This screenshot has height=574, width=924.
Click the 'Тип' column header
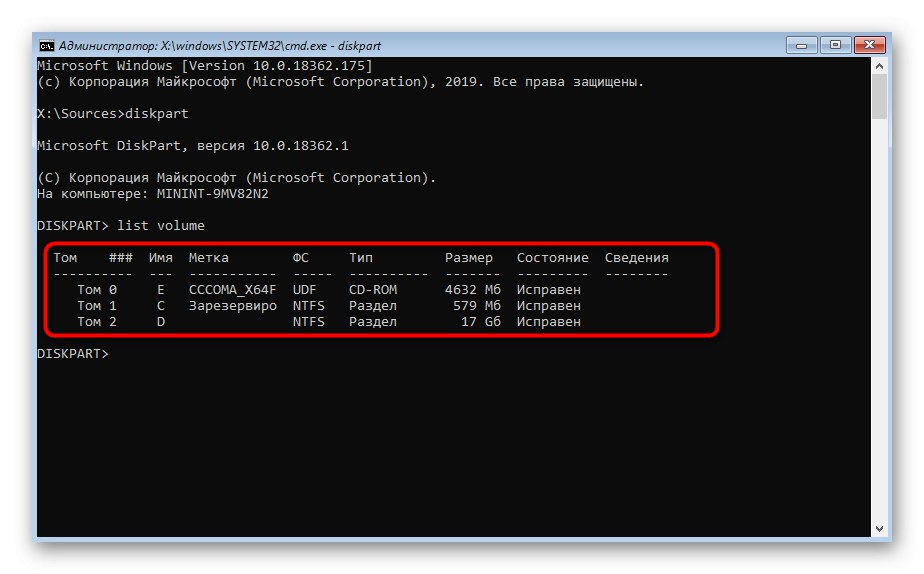pos(361,258)
